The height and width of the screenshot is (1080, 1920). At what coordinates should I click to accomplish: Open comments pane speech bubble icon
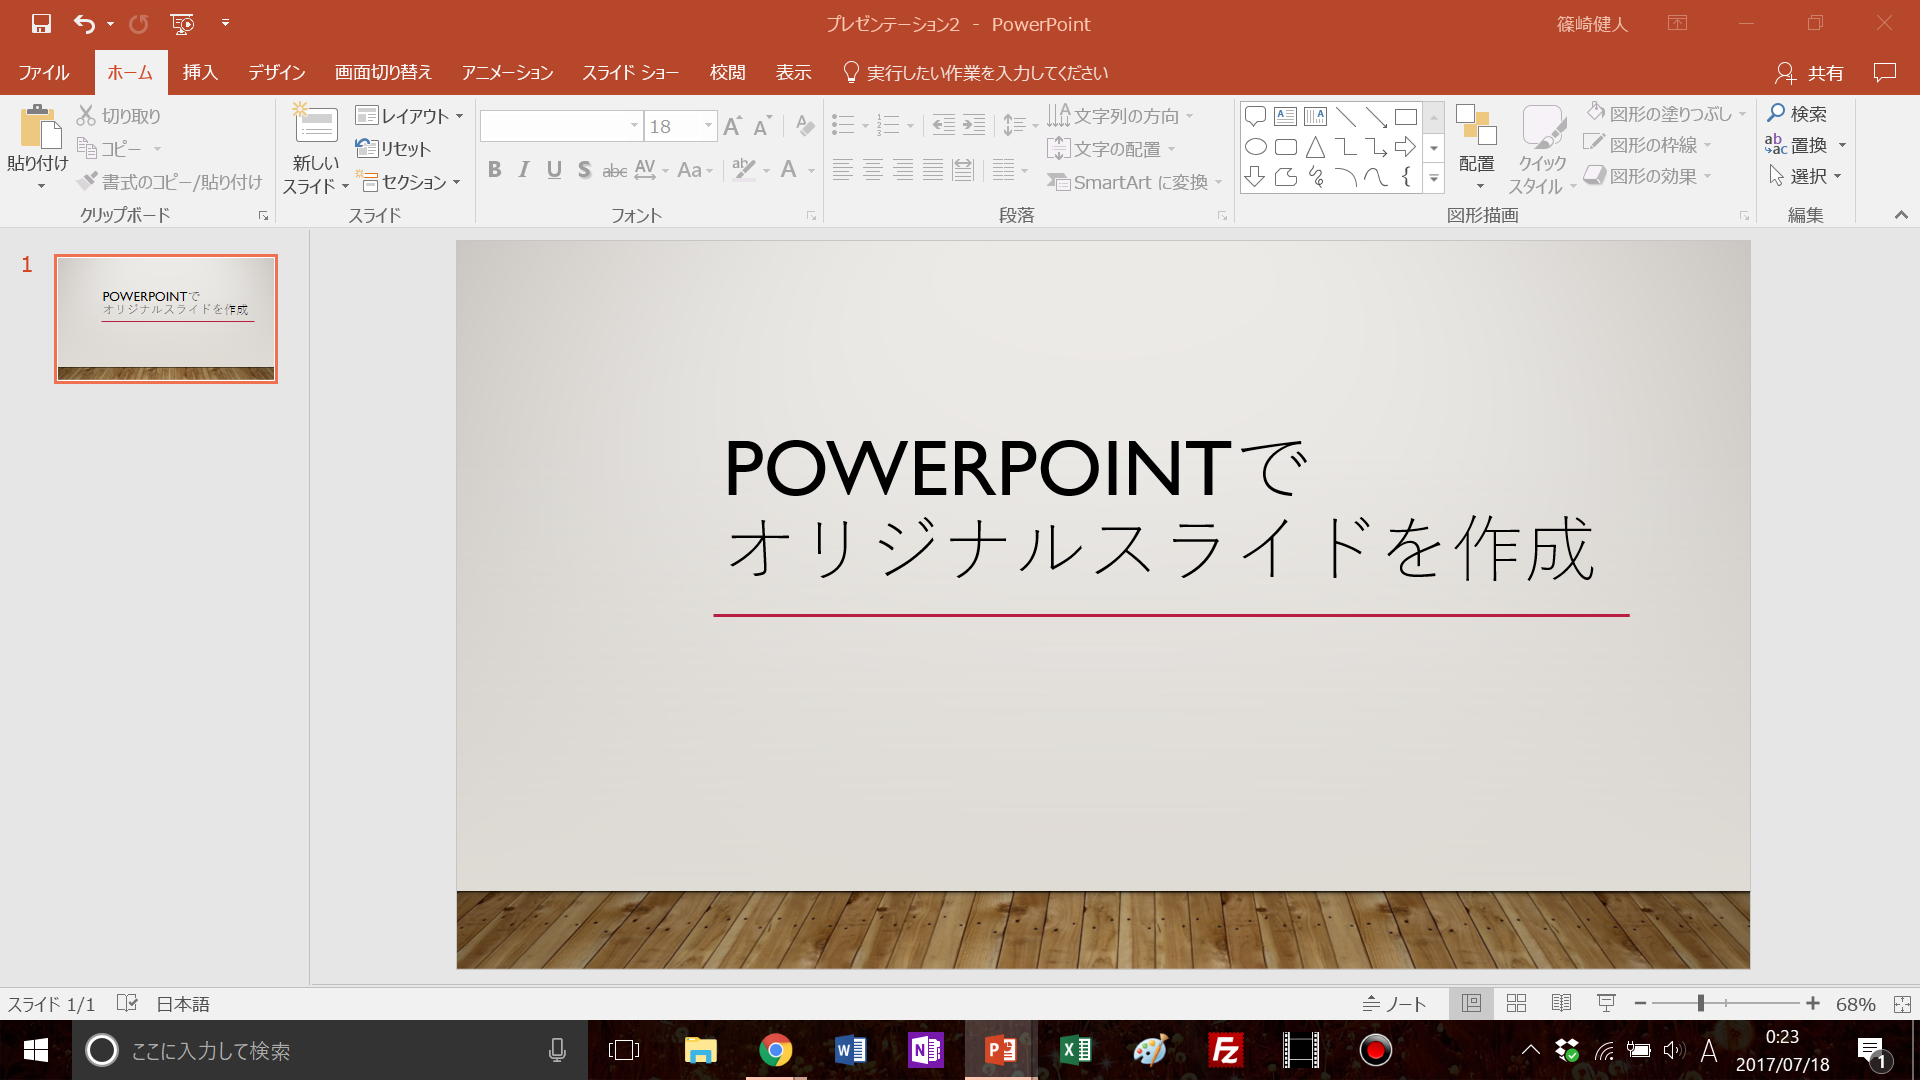[x=1885, y=72]
